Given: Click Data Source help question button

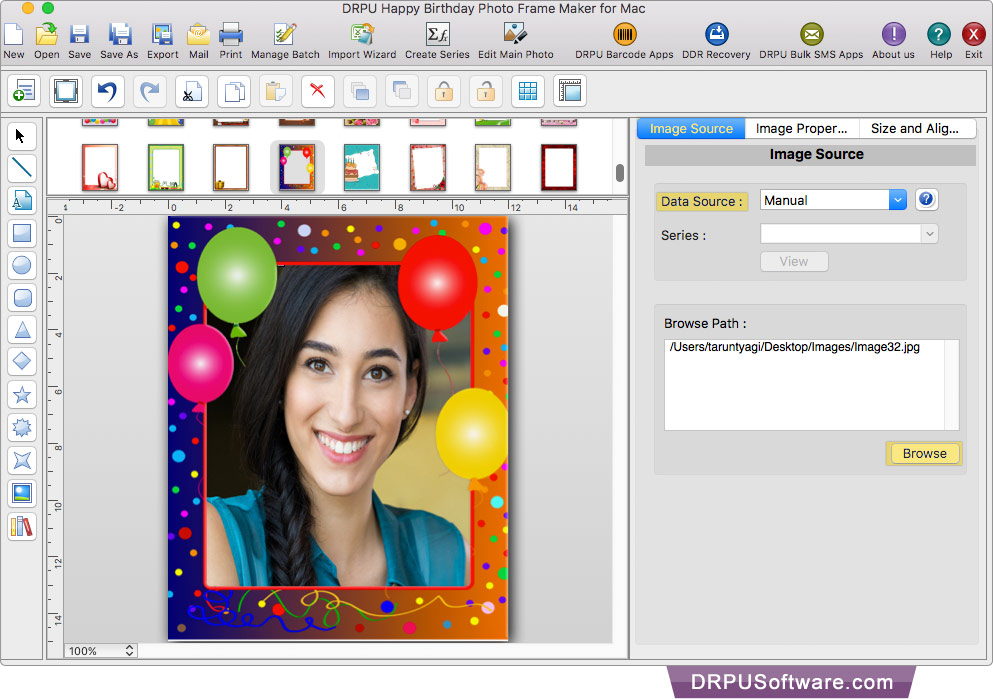Looking at the screenshot, I should (926, 199).
